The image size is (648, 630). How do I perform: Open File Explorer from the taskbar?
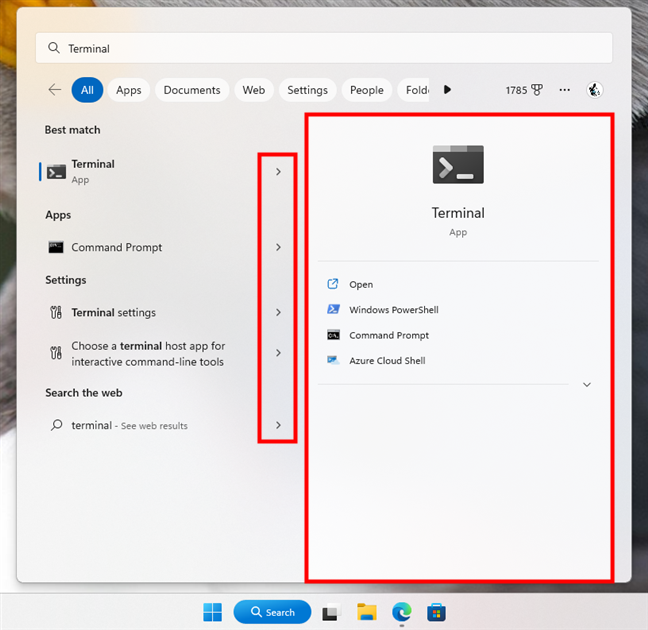point(367,612)
